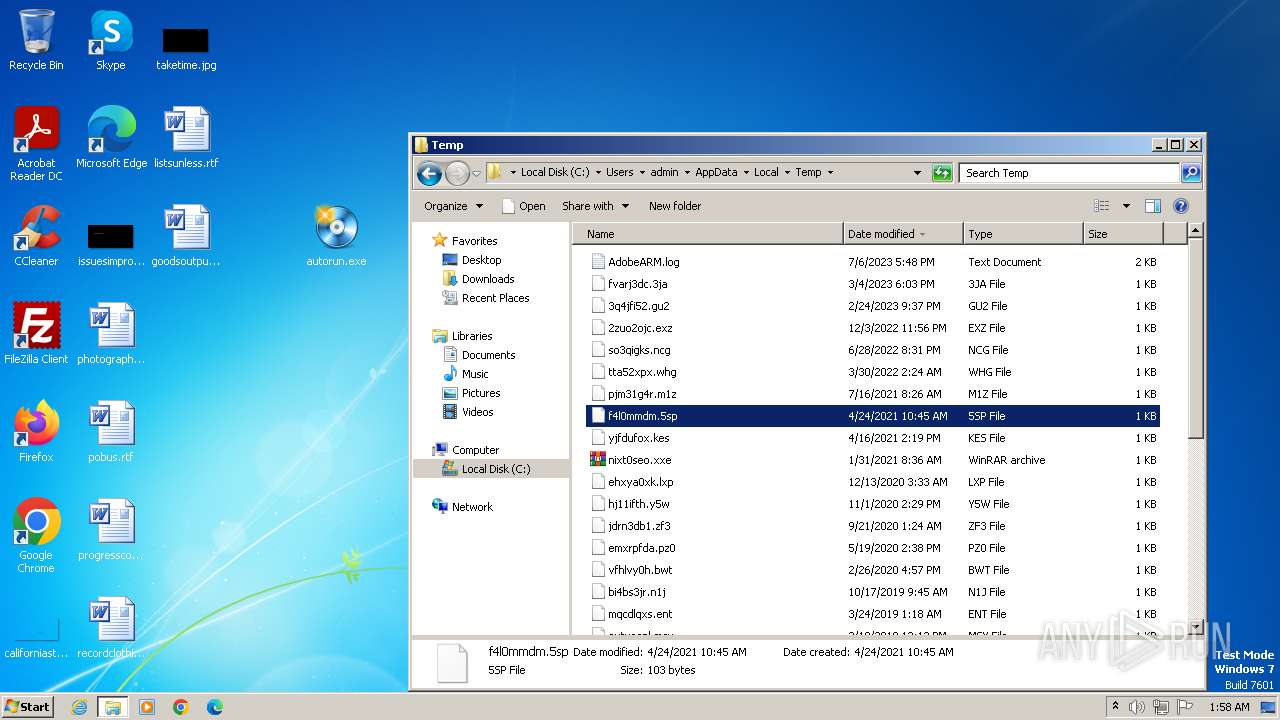Image resolution: width=1280 pixels, height=720 pixels.
Task: Show the preview pane
Action: pyautogui.click(x=1152, y=206)
